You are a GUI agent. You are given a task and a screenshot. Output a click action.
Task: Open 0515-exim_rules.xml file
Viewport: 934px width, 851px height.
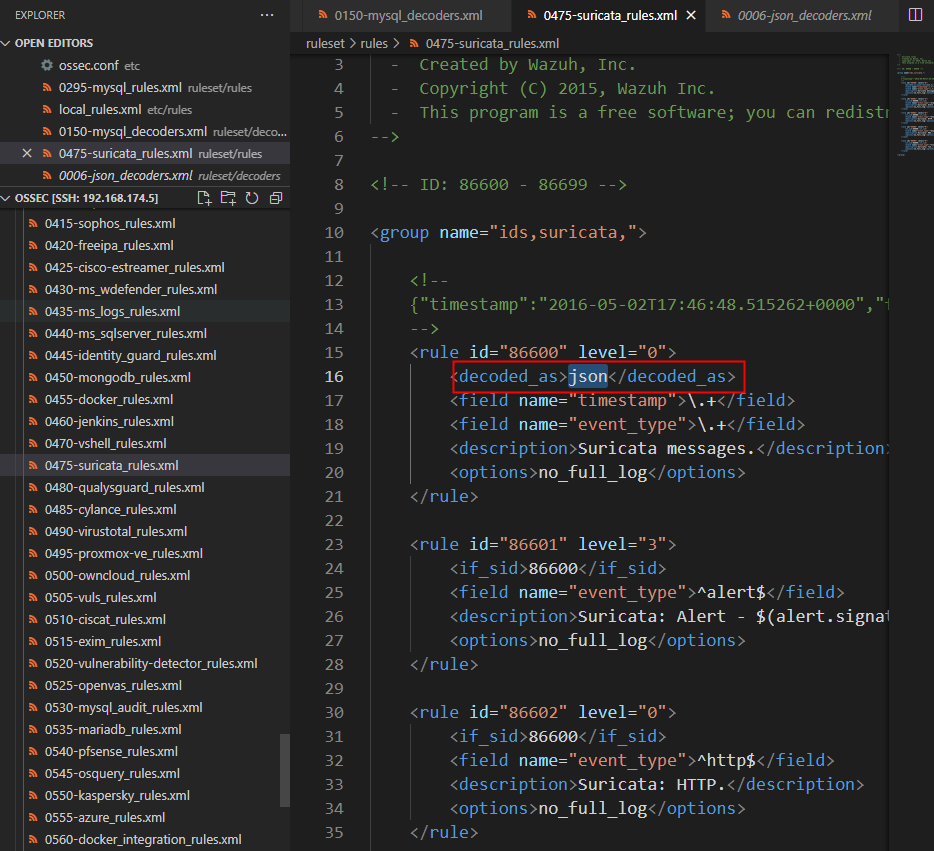coord(145,642)
